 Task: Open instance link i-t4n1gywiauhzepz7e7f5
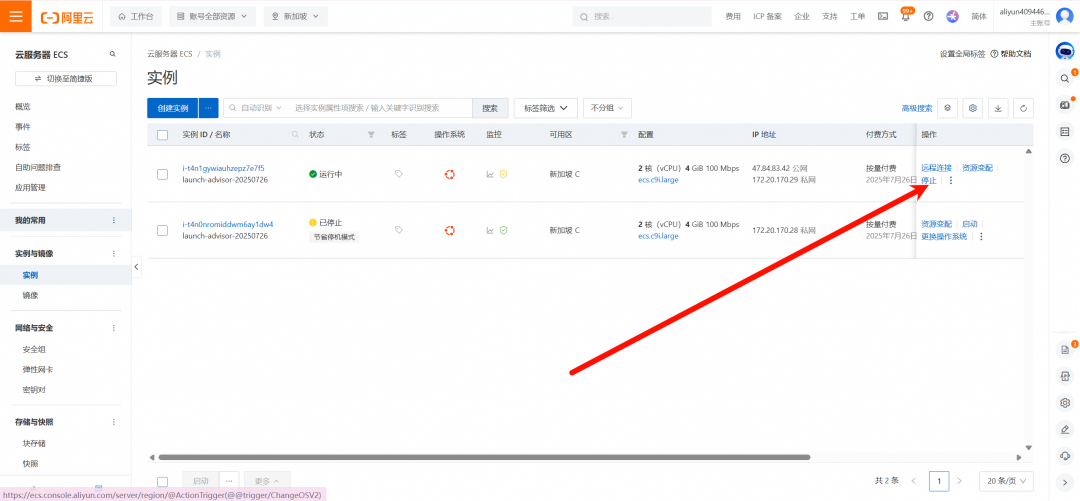(x=223, y=167)
